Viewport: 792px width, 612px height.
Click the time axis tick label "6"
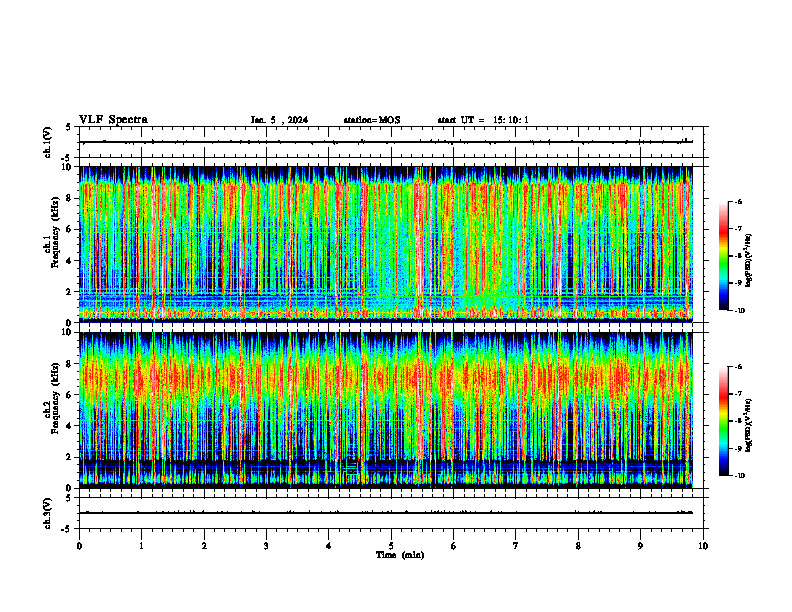coord(453,546)
